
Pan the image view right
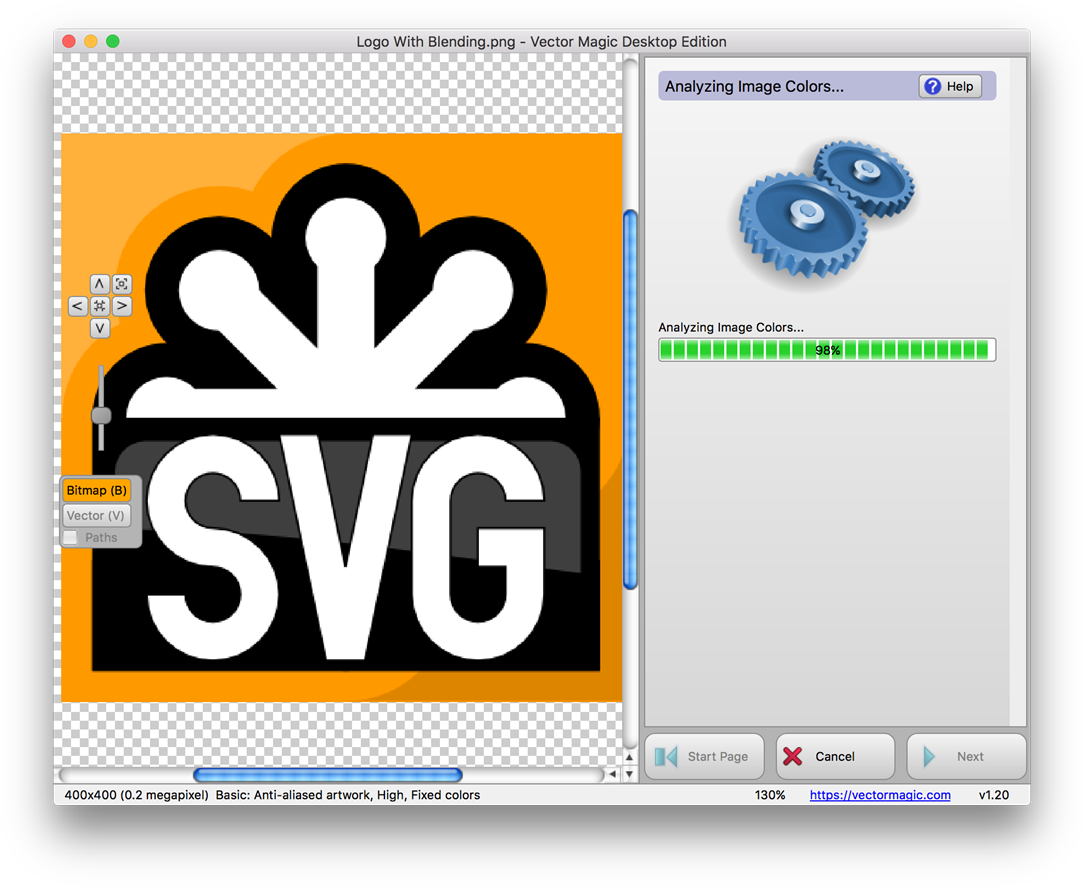point(122,306)
